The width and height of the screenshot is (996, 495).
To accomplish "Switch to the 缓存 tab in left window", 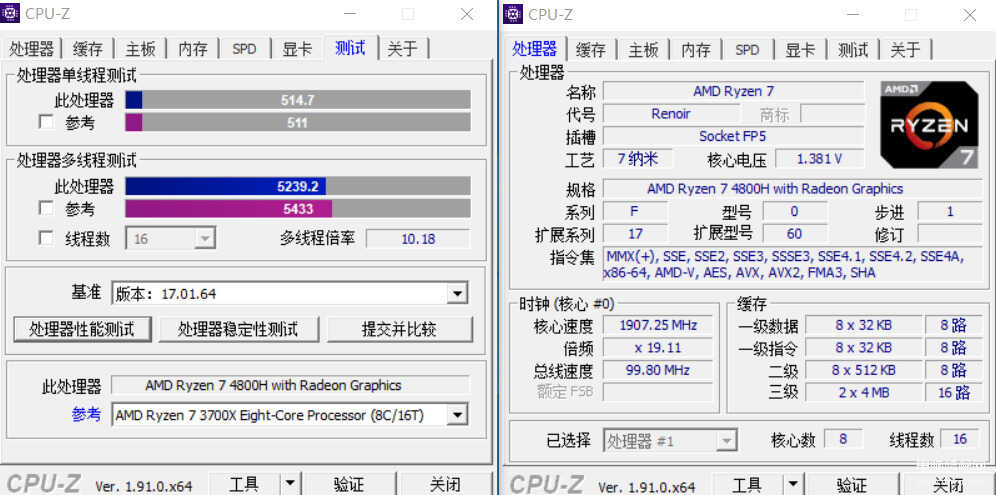I will tap(88, 49).
